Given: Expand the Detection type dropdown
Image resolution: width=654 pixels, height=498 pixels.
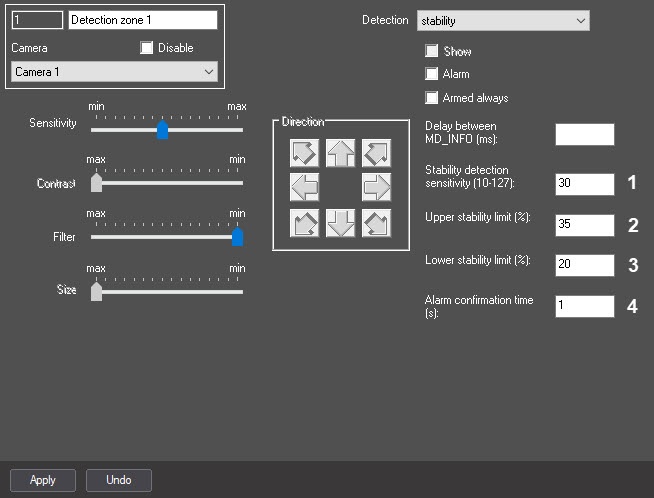Looking at the screenshot, I should [x=503, y=20].
